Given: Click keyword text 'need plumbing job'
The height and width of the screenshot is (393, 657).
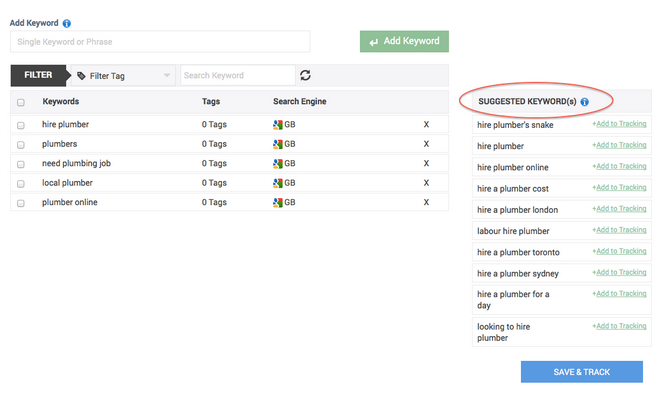Looking at the screenshot, I should point(76,163).
